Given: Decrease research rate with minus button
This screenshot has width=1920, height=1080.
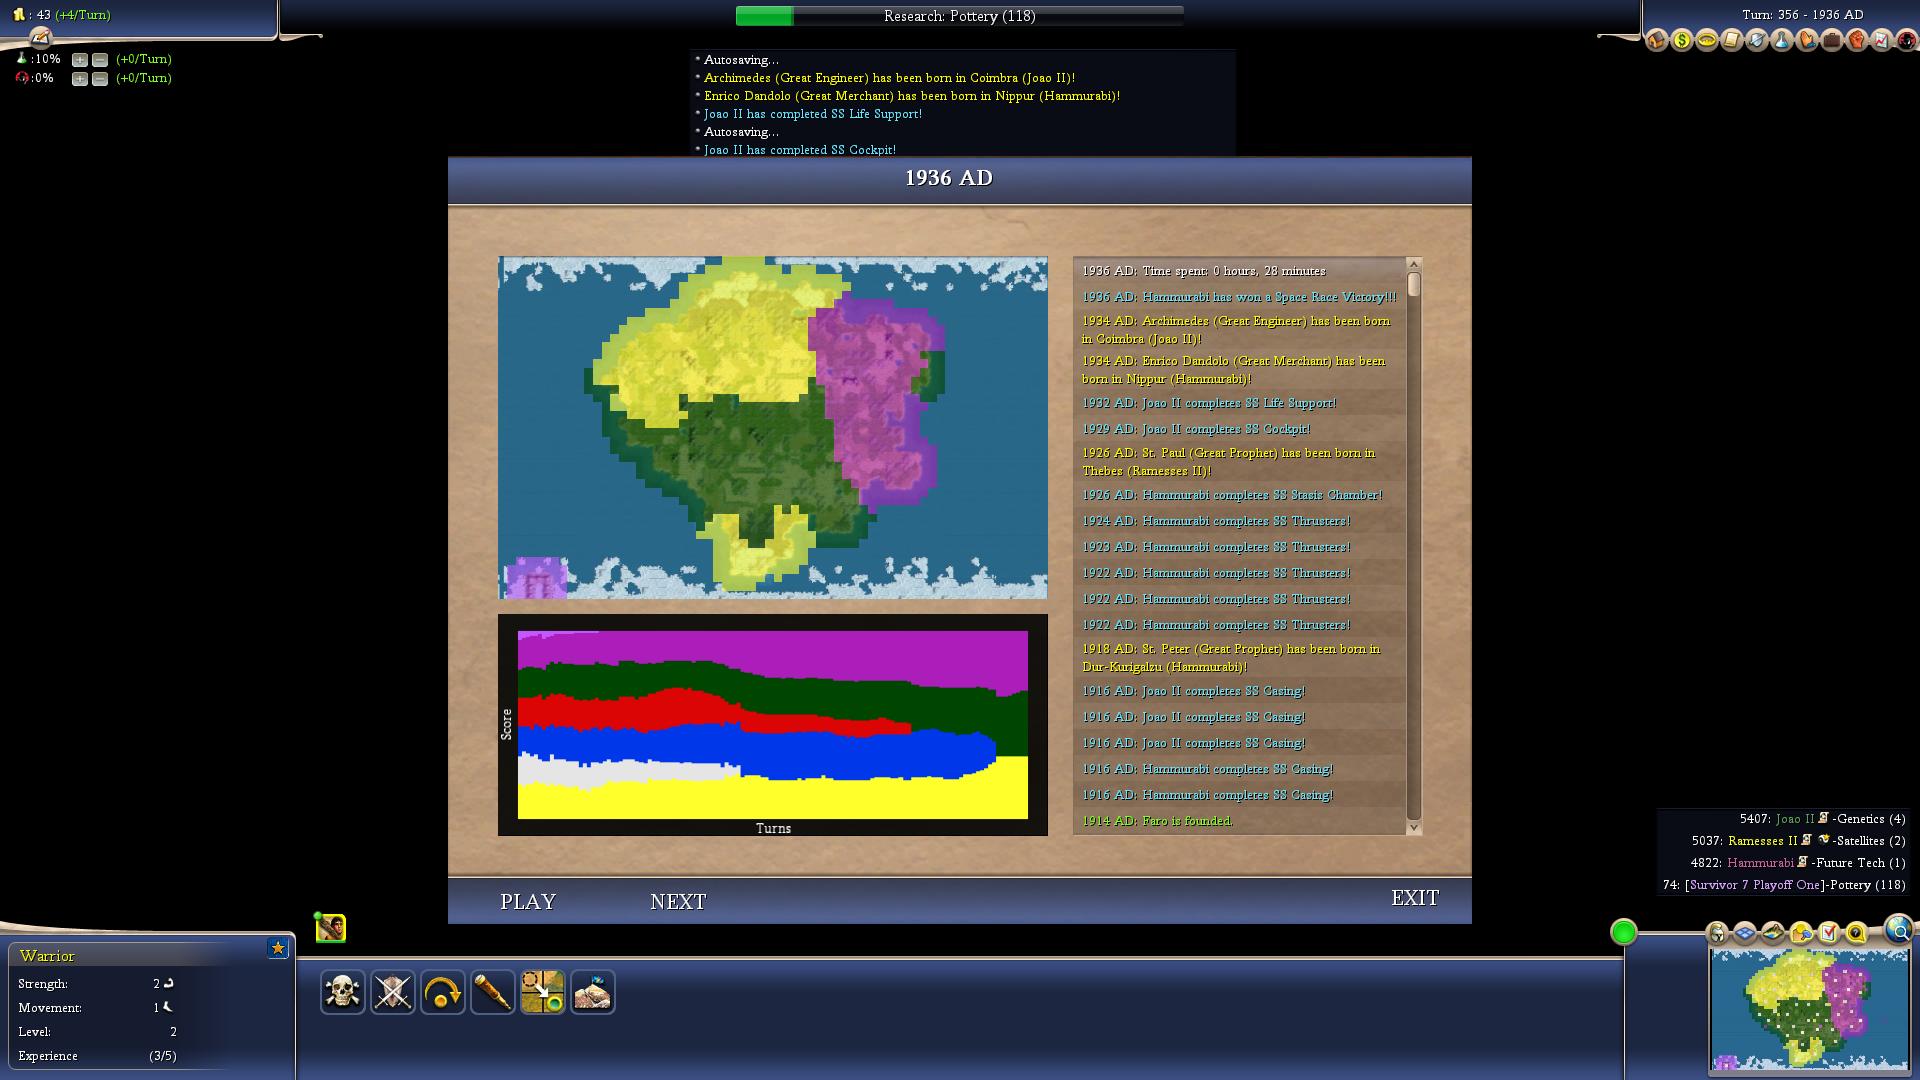Looking at the screenshot, I should [100, 60].
